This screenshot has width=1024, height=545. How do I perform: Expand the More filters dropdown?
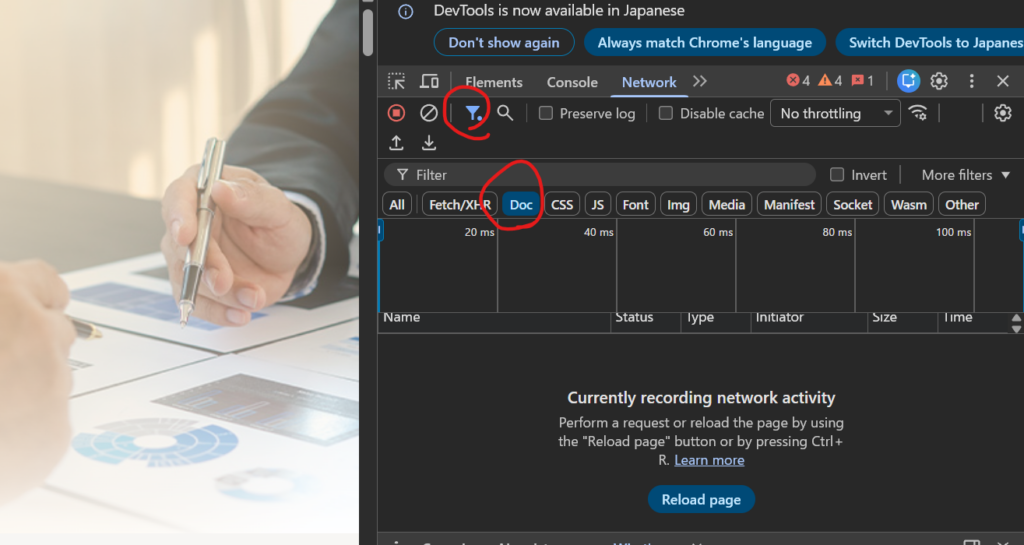pos(965,175)
